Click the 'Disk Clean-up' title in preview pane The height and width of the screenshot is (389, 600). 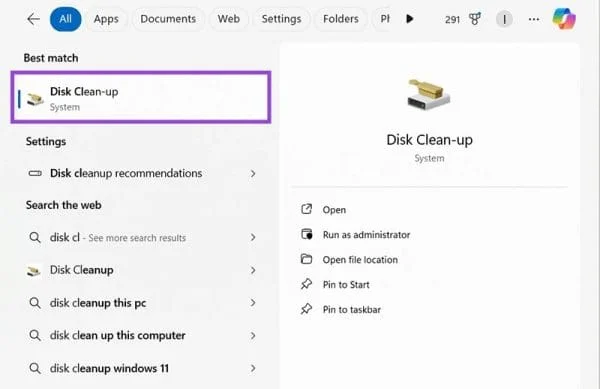[429, 140]
